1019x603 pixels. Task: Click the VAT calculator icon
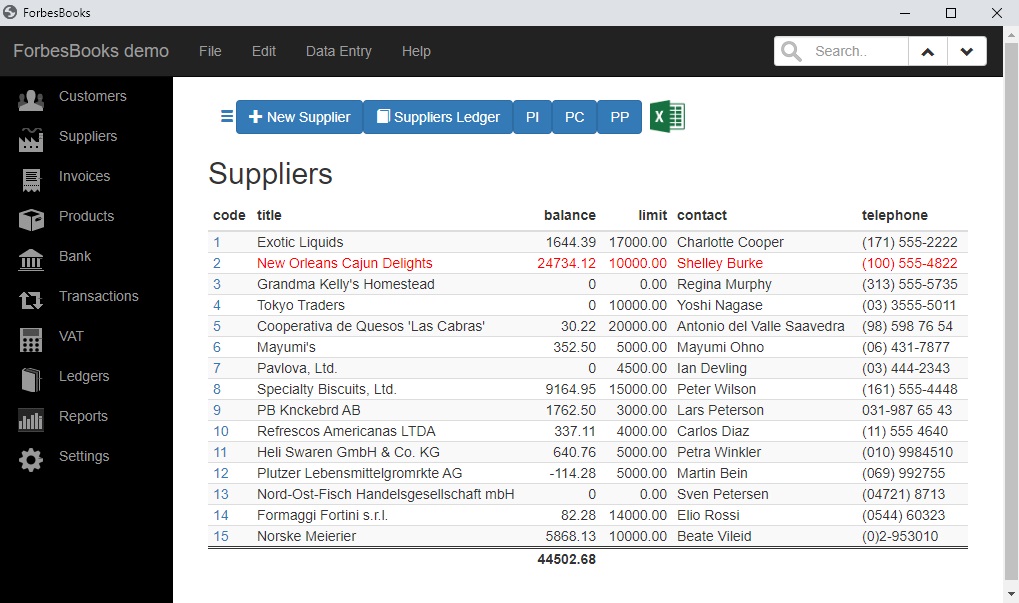point(31,340)
